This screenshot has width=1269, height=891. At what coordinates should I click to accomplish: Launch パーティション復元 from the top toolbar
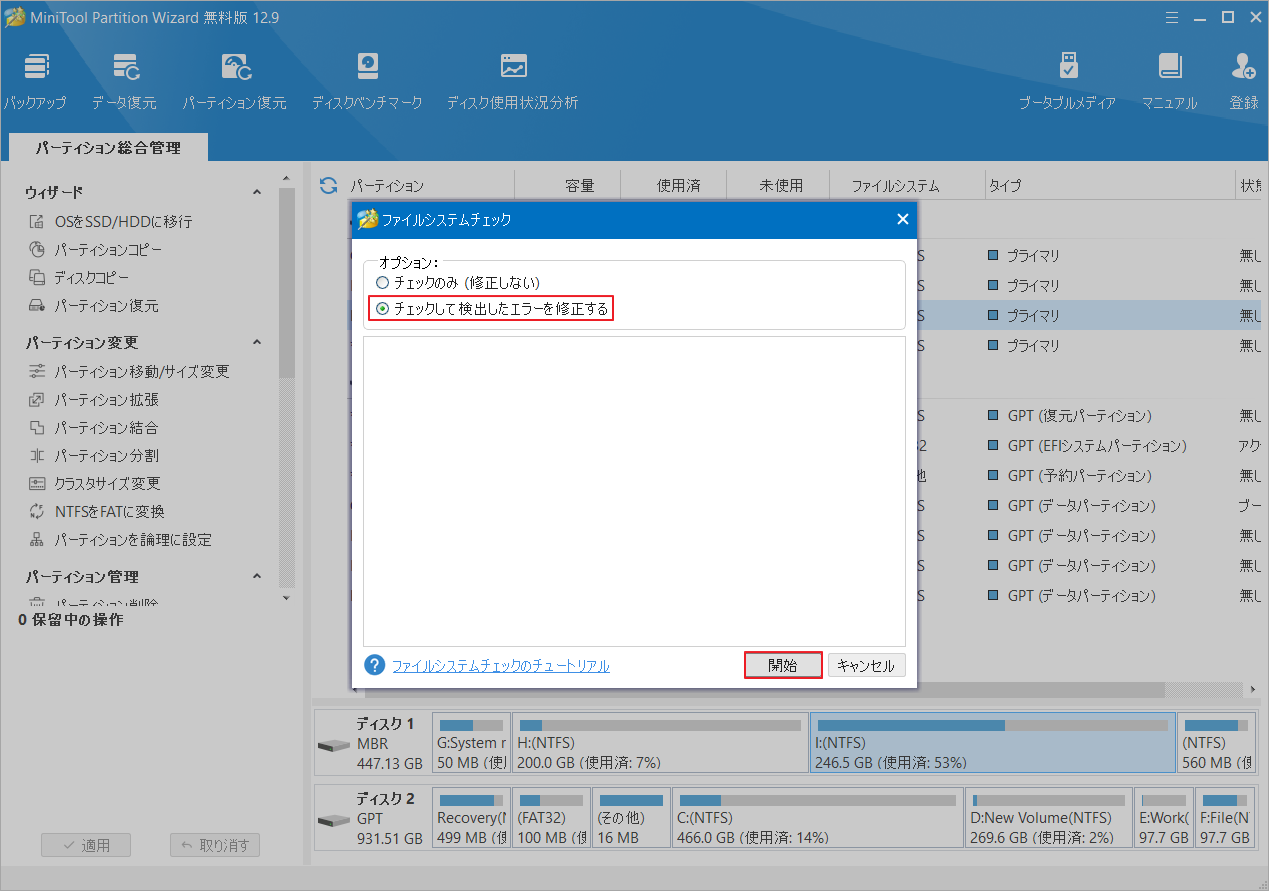click(235, 81)
